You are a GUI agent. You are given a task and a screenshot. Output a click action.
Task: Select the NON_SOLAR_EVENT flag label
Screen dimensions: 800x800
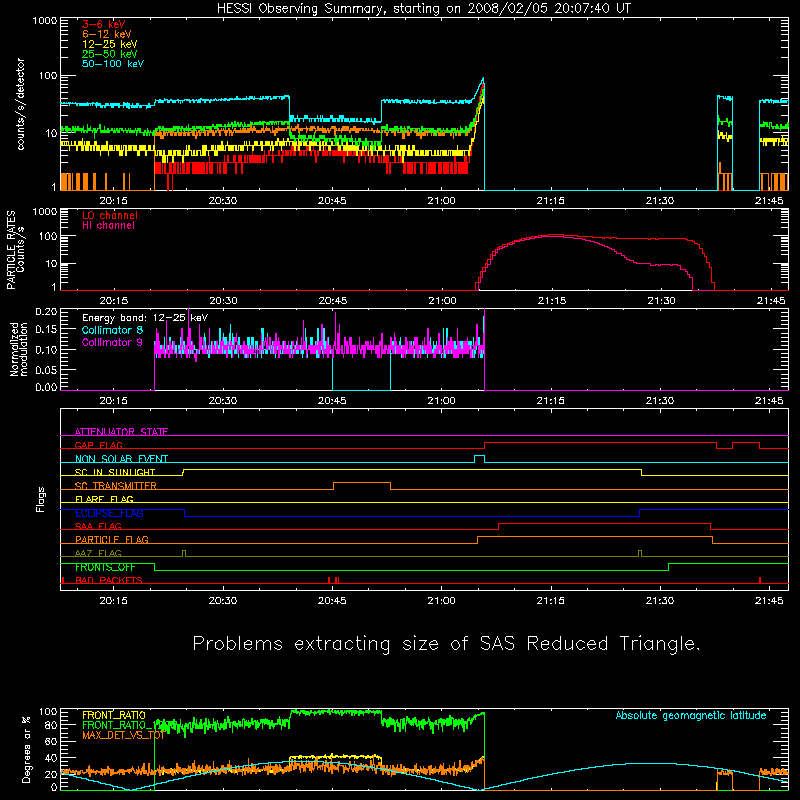[121, 459]
